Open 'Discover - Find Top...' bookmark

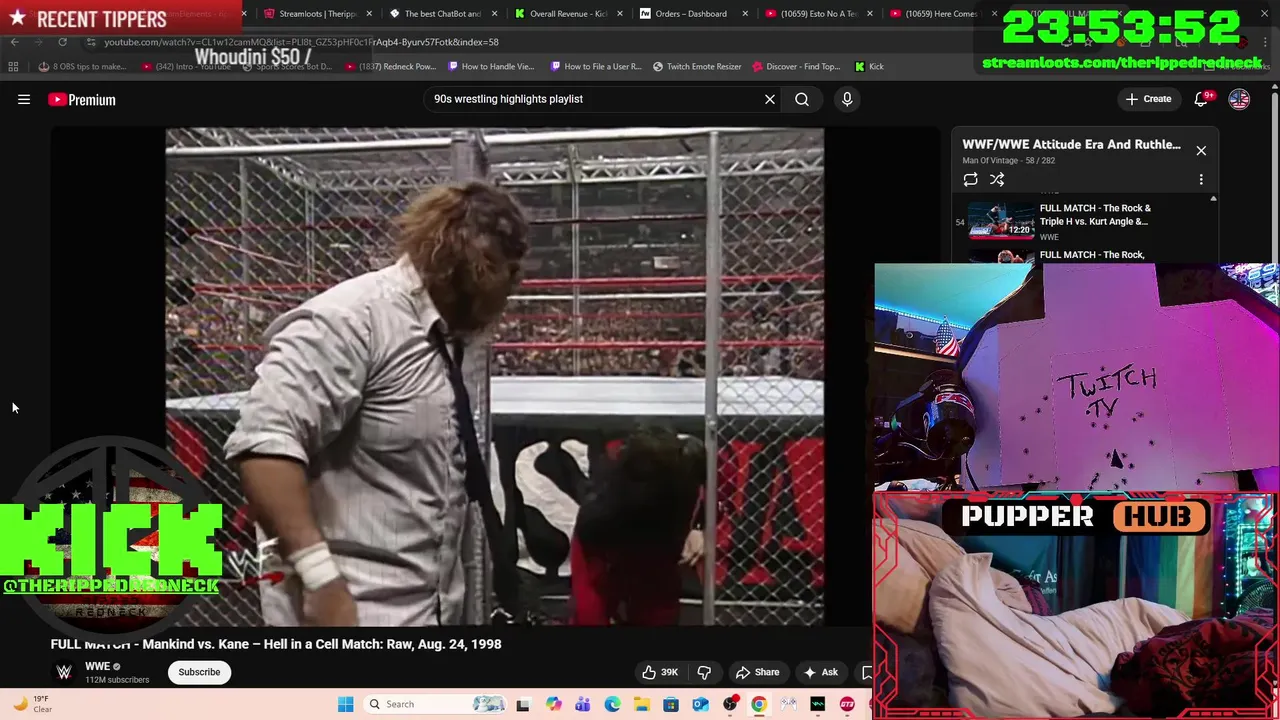pyautogui.click(x=796, y=66)
